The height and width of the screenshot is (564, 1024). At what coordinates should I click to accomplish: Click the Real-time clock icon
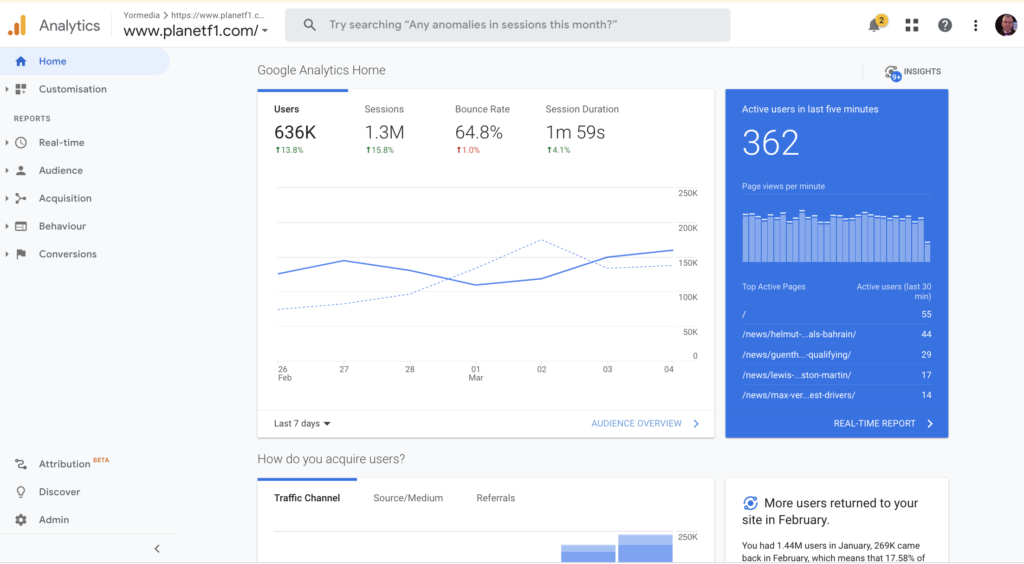(21, 142)
